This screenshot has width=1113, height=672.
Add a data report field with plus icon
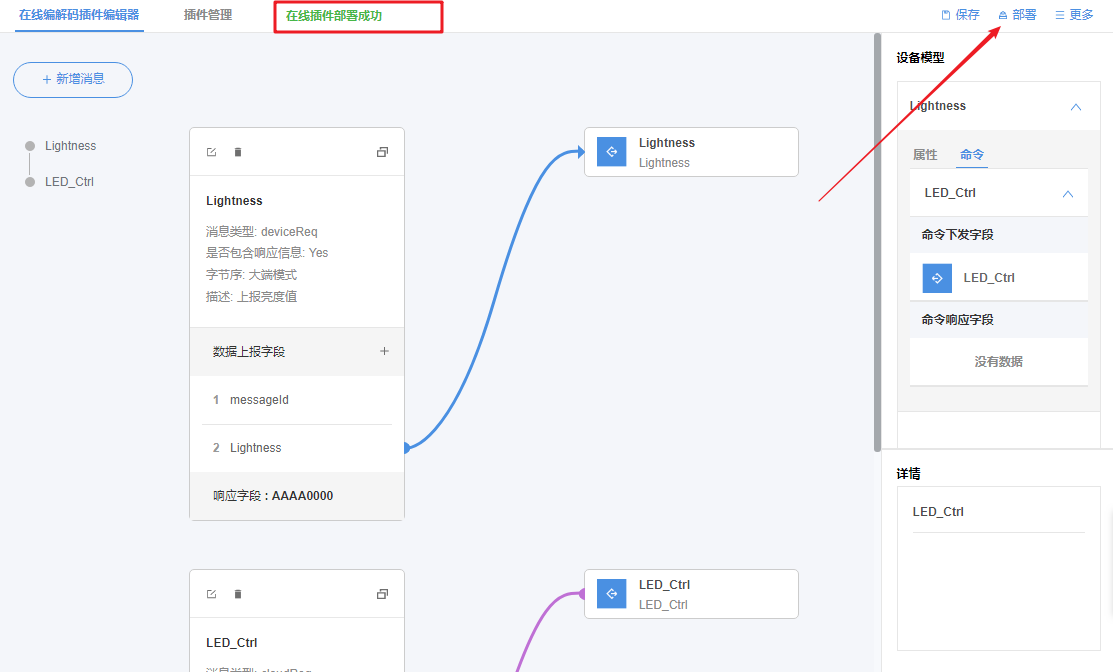pos(384,351)
